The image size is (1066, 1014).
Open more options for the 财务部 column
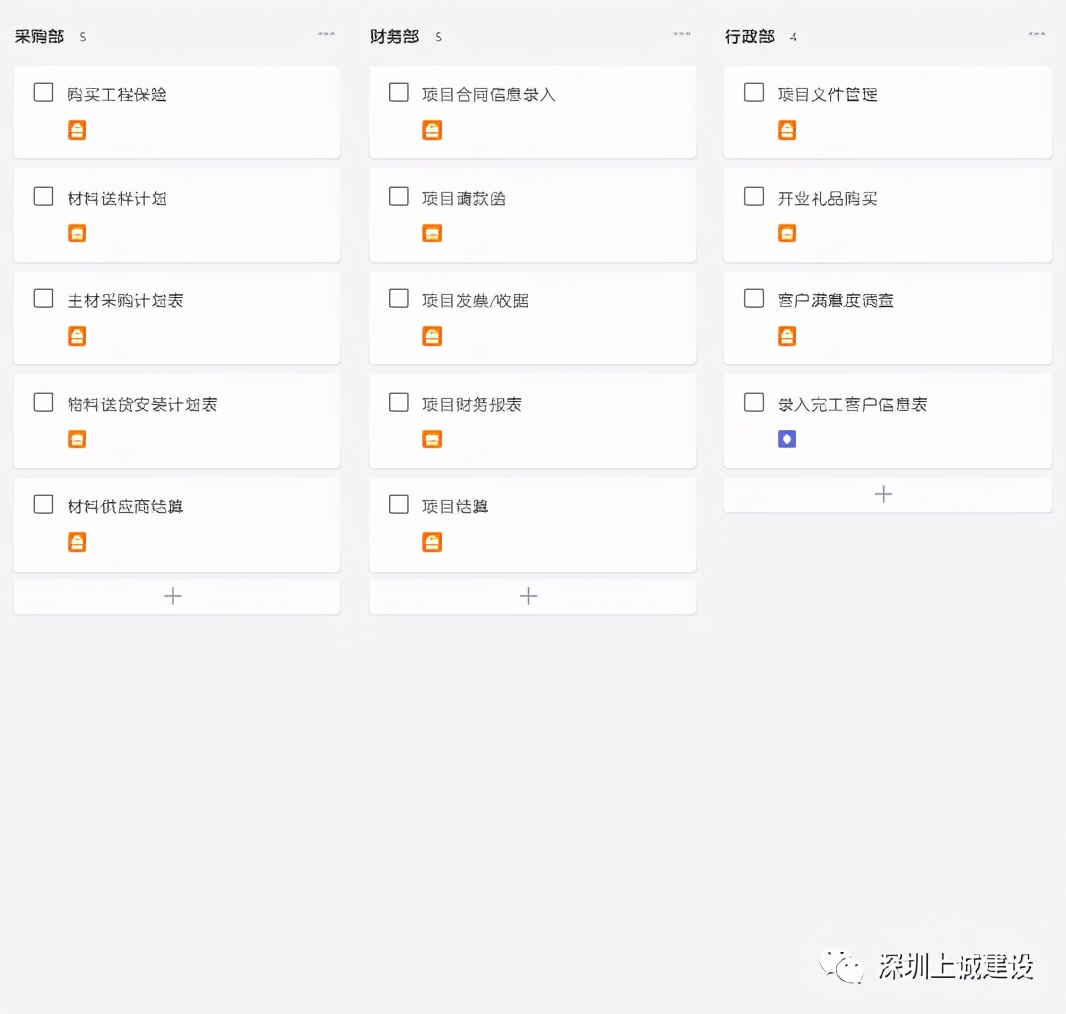click(681, 32)
